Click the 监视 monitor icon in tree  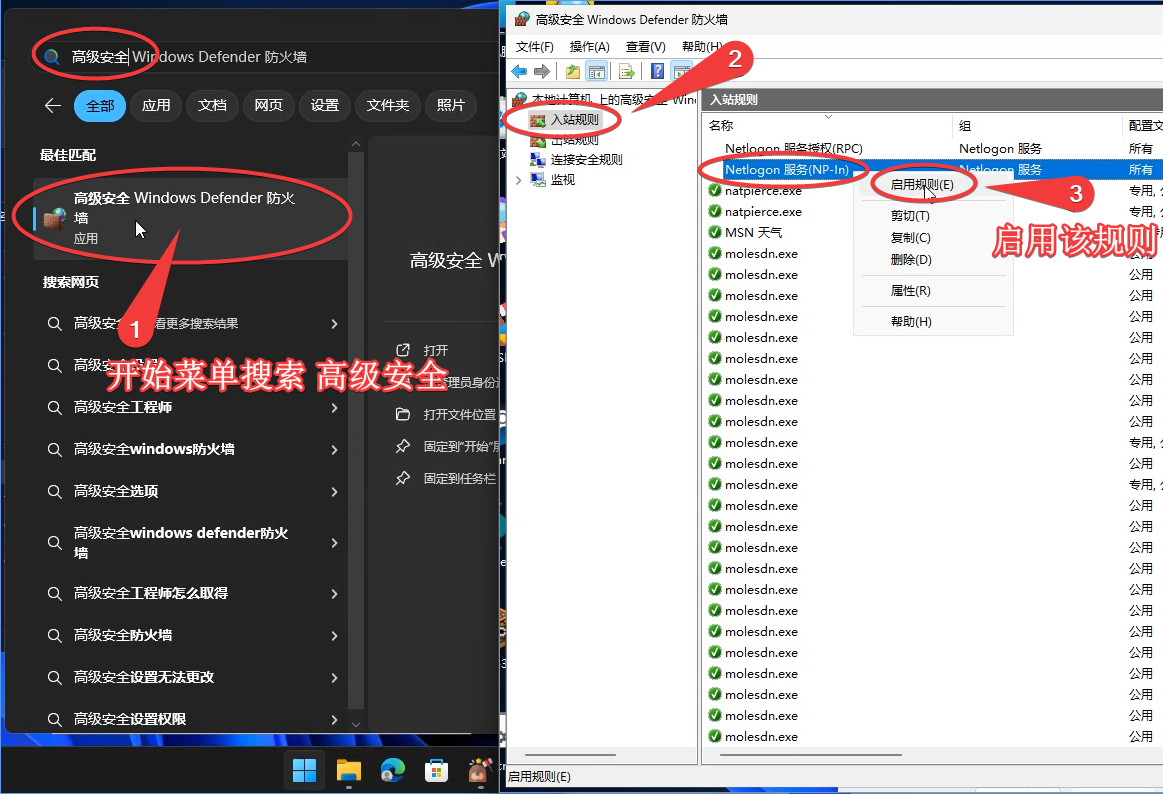click(x=538, y=179)
